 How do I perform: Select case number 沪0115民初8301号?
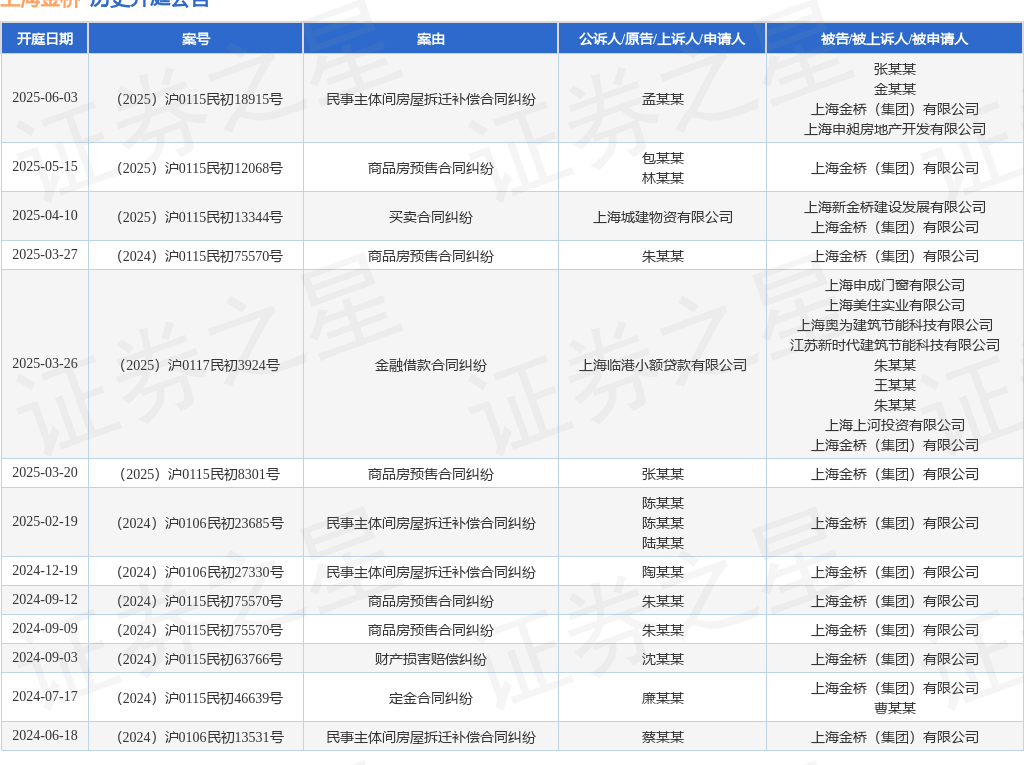(200, 474)
